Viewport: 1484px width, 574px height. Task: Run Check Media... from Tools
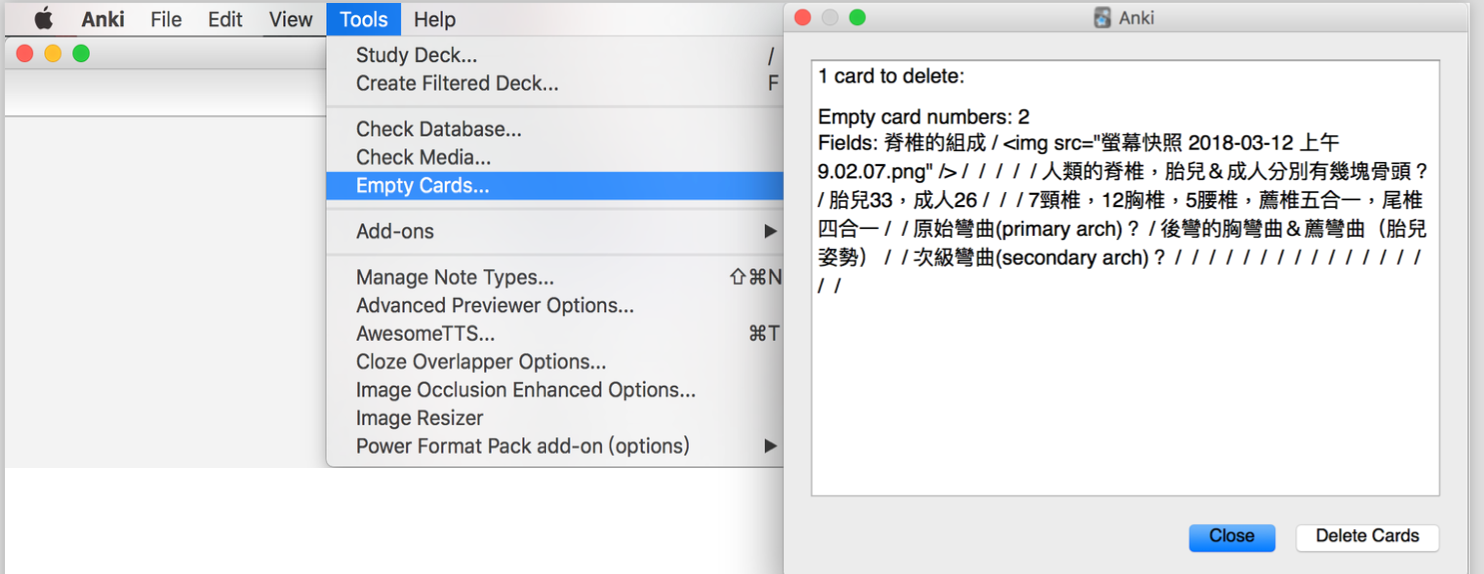coord(555,157)
